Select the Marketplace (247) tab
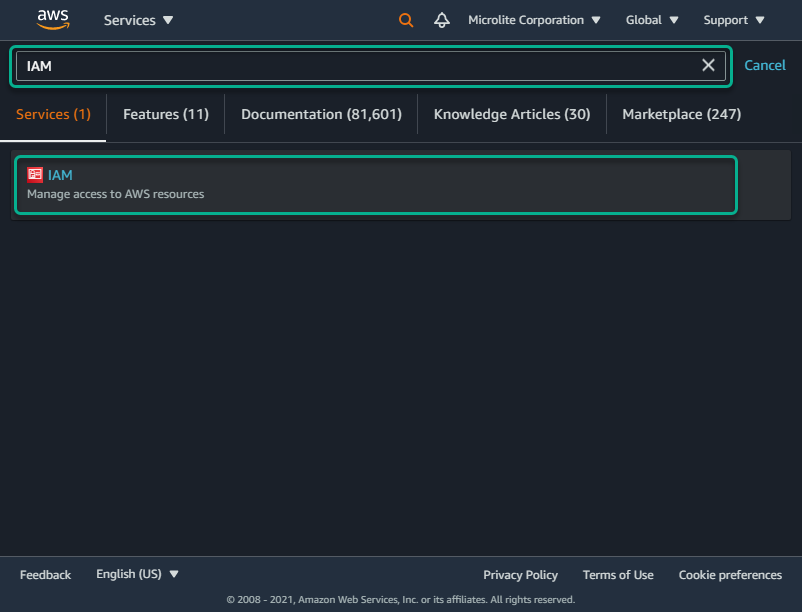 coord(681,114)
